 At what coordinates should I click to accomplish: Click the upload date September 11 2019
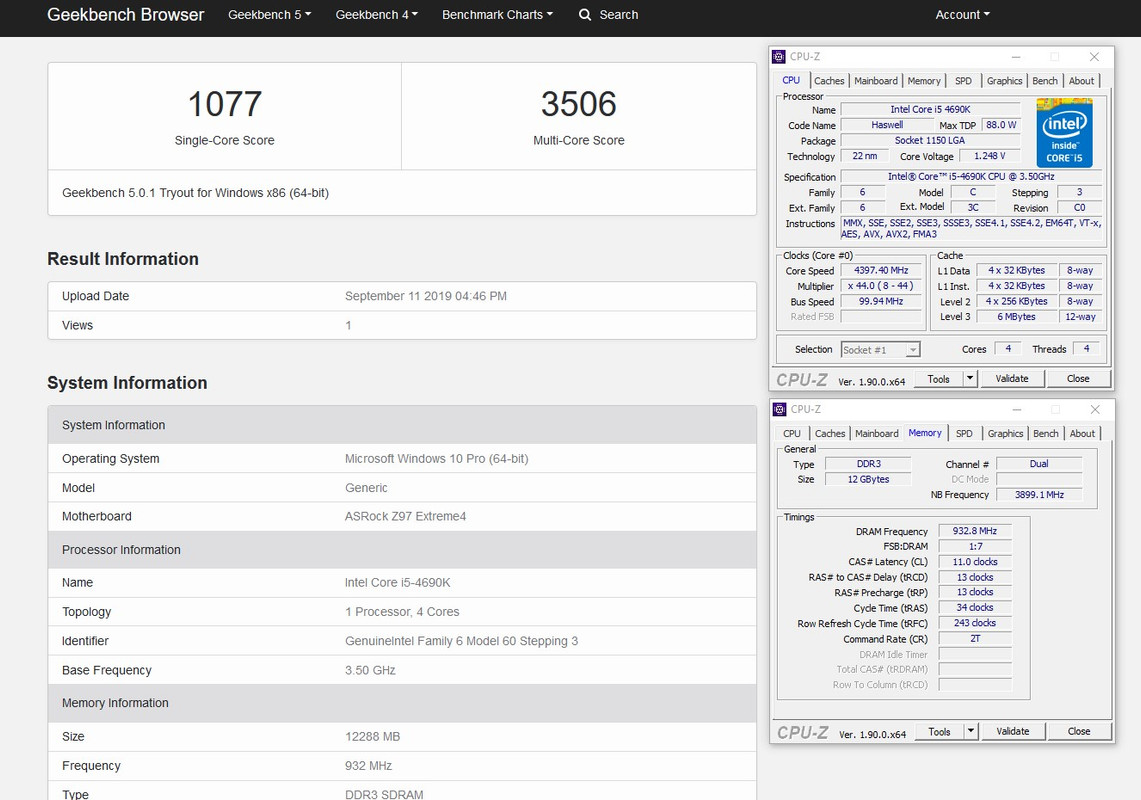(426, 296)
